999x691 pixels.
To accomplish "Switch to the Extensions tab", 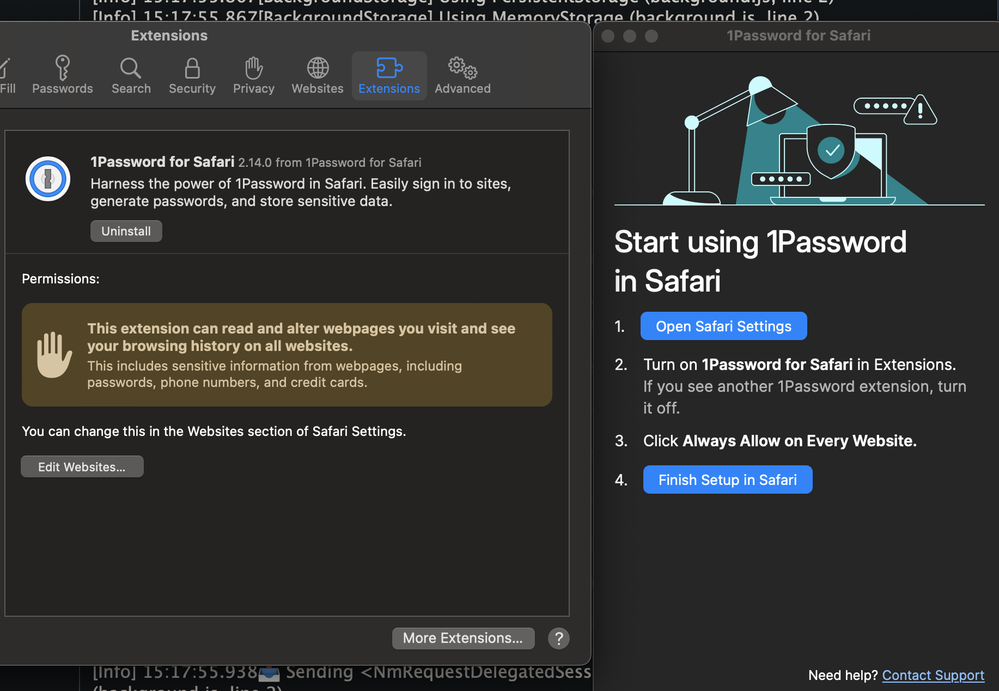I will click(389, 75).
